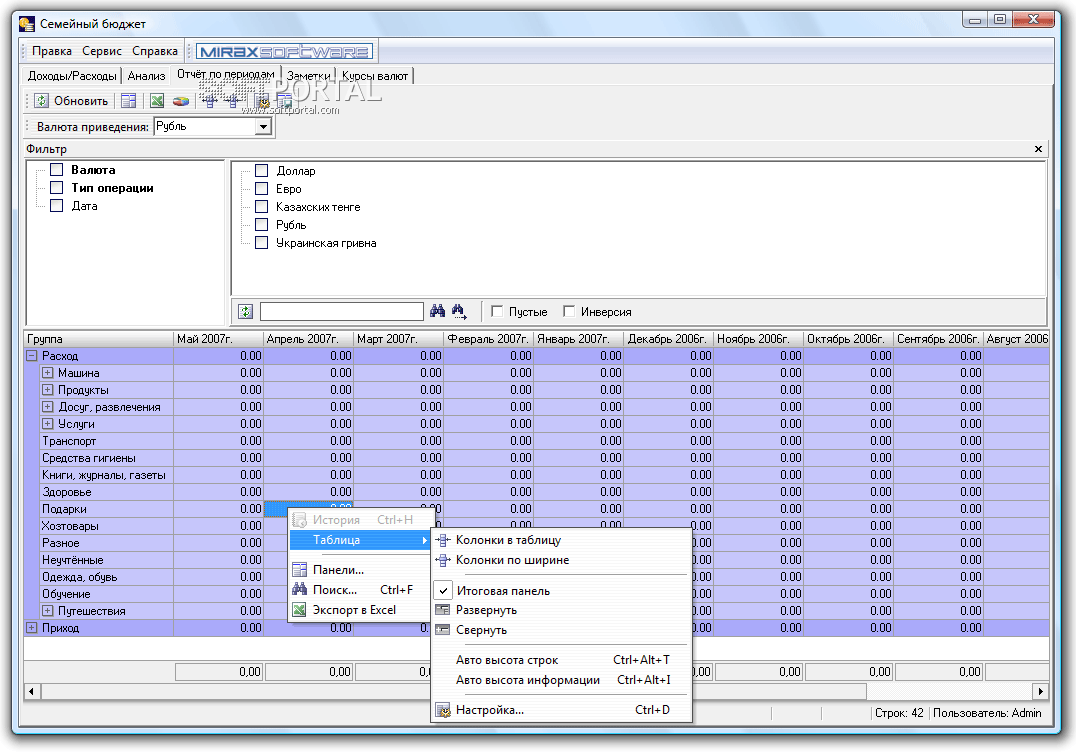Click refresh icon beside filter search field

246,312
